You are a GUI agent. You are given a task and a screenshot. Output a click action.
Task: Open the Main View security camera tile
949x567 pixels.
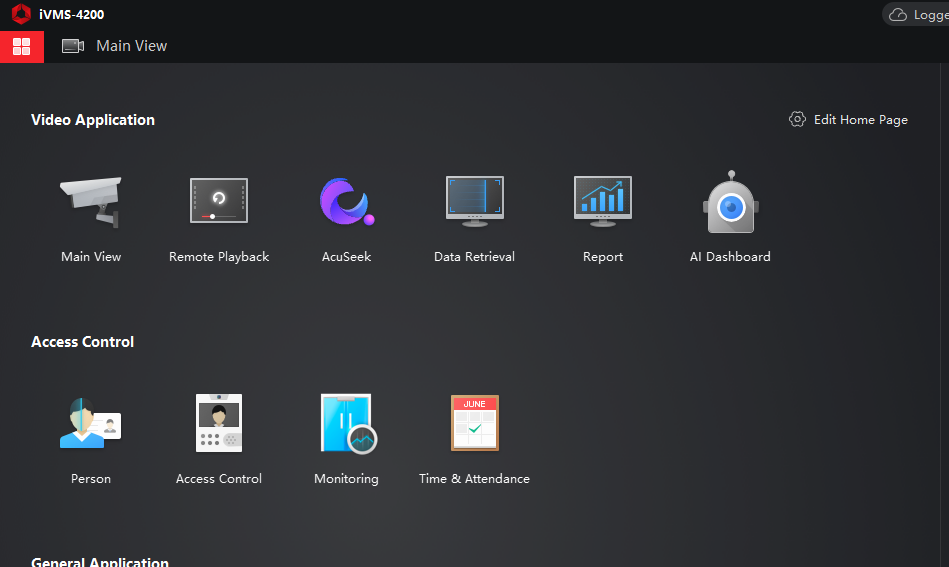point(90,204)
